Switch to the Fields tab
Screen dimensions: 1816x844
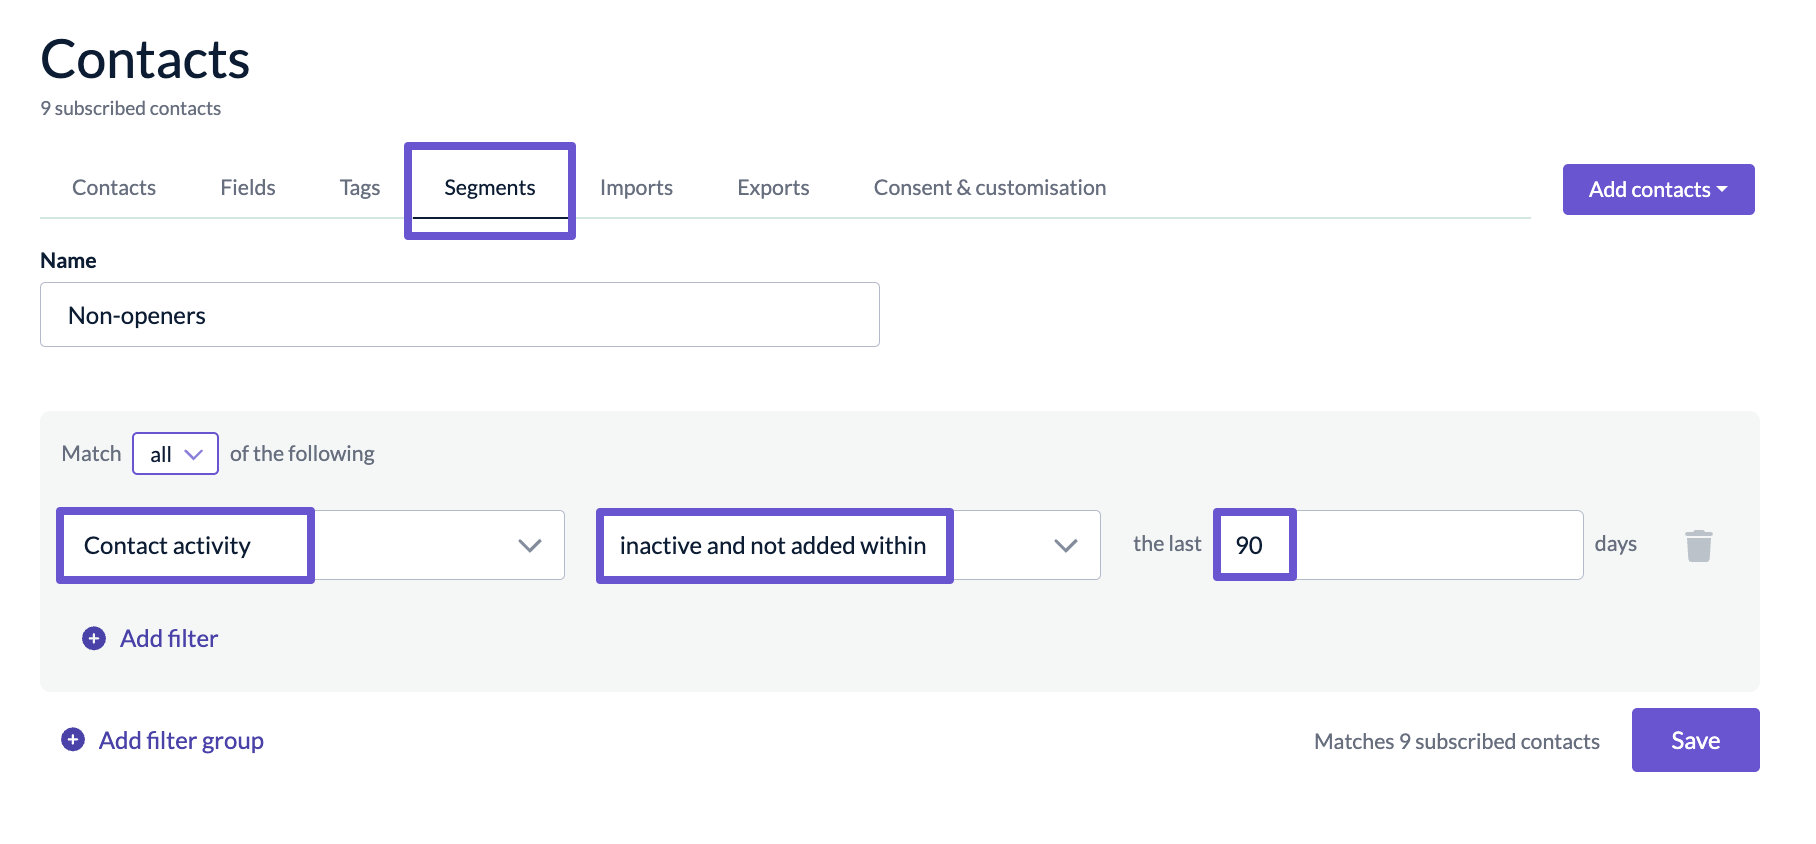tap(247, 188)
